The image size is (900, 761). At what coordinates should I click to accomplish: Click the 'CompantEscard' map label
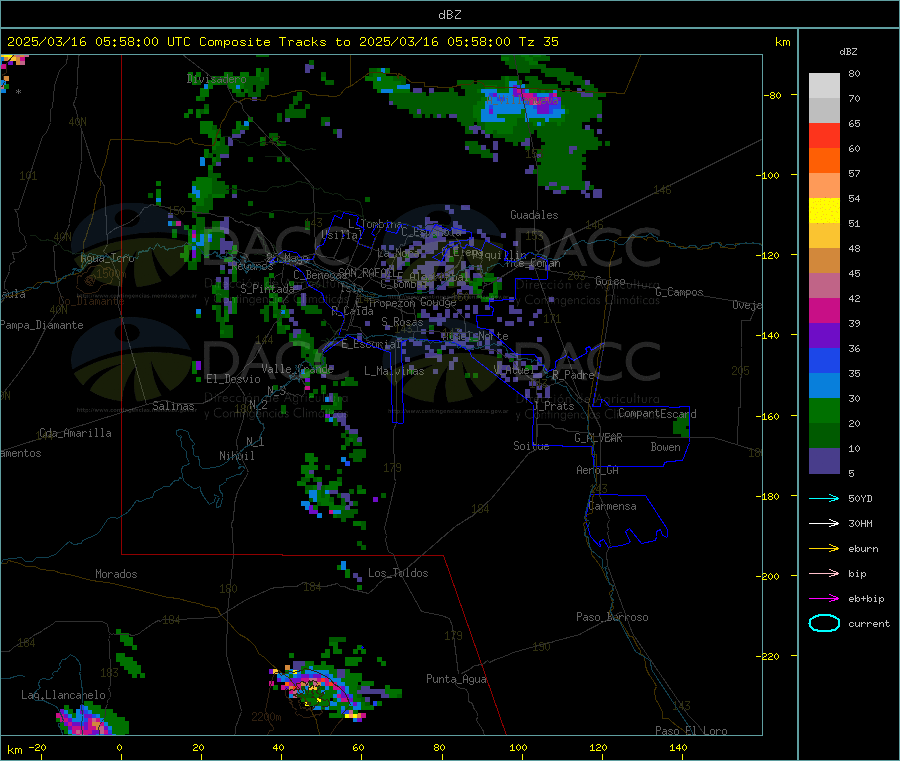coord(657,414)
